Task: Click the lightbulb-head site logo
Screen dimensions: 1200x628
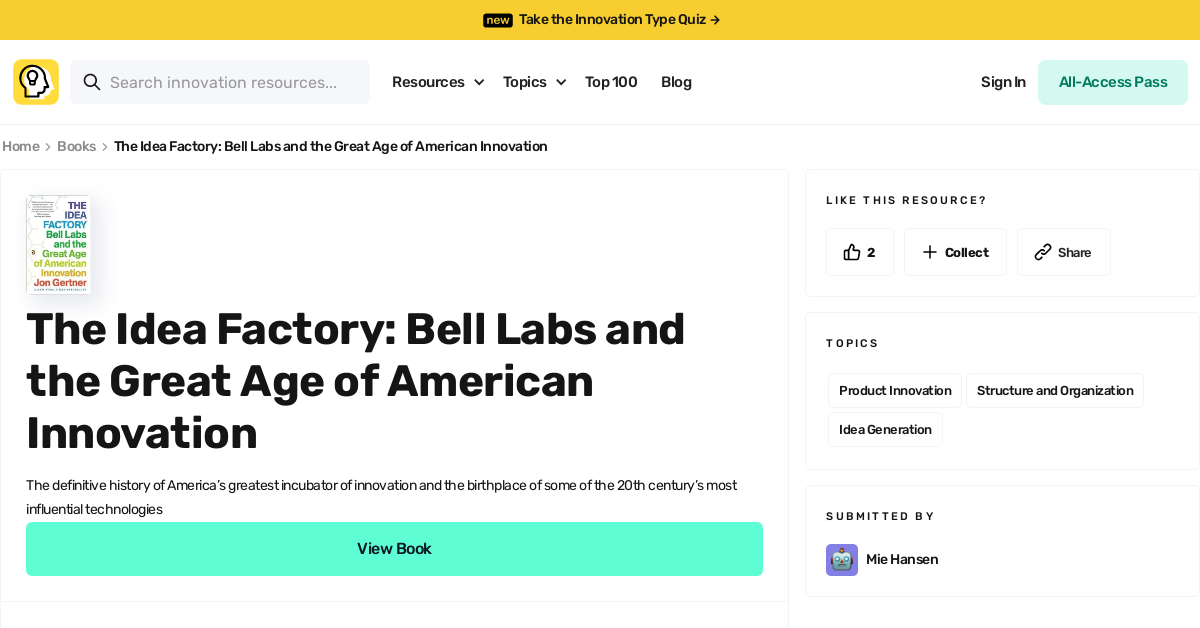Action: 35,82
